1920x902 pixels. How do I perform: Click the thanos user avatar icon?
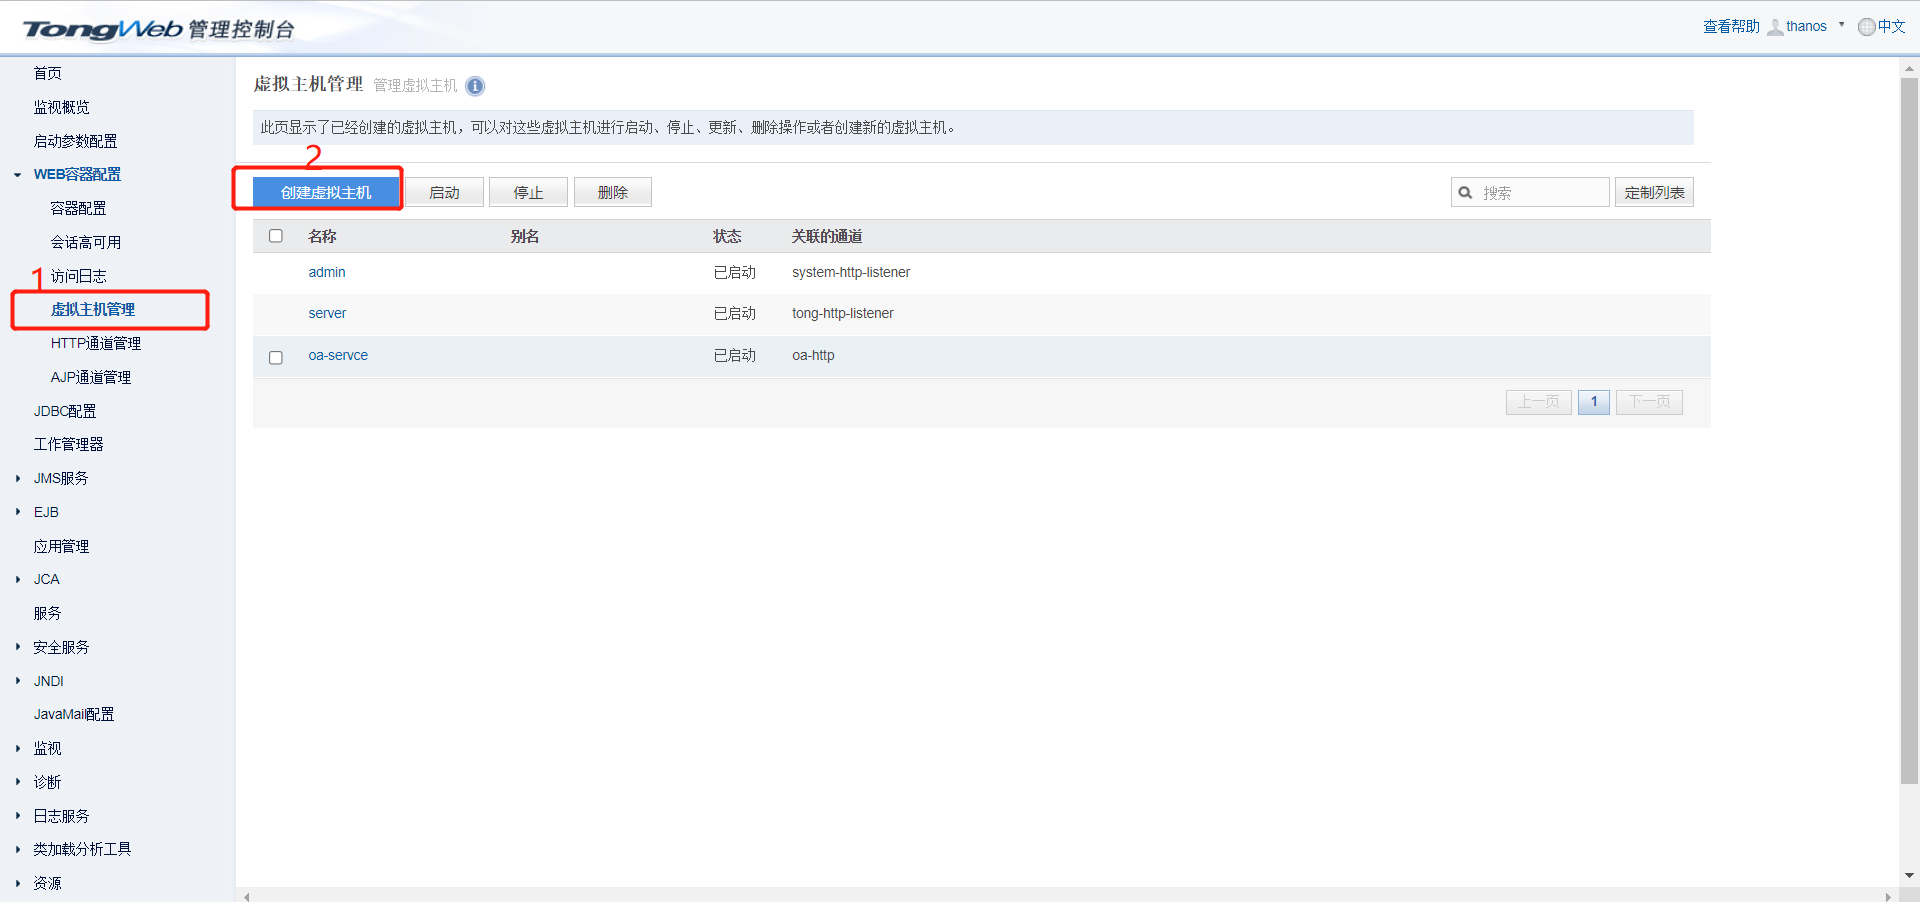(1776, 26)
